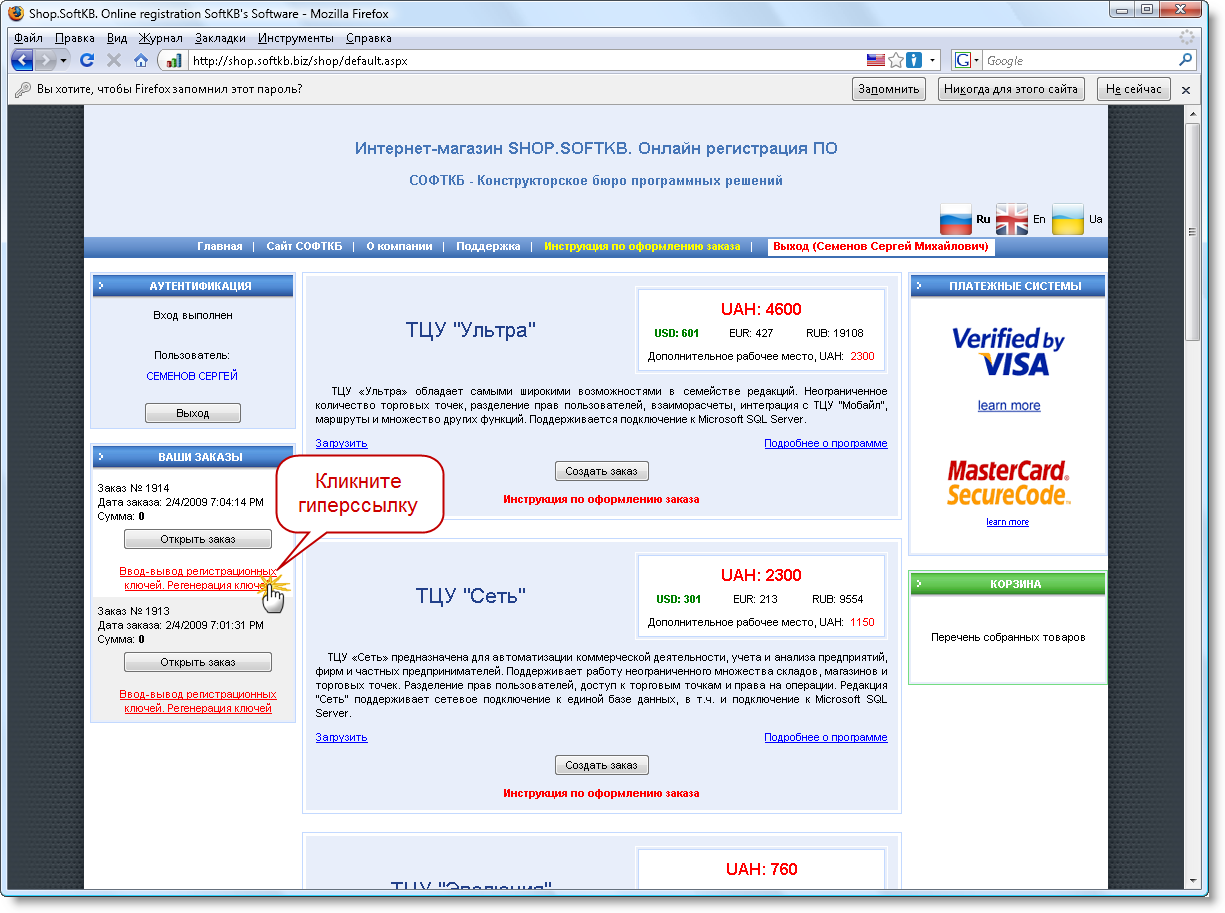The image size is (1225, 913).
Task: Expand the address bar URL dropdown
Action: pyautogui.click(x=933, y=60)
